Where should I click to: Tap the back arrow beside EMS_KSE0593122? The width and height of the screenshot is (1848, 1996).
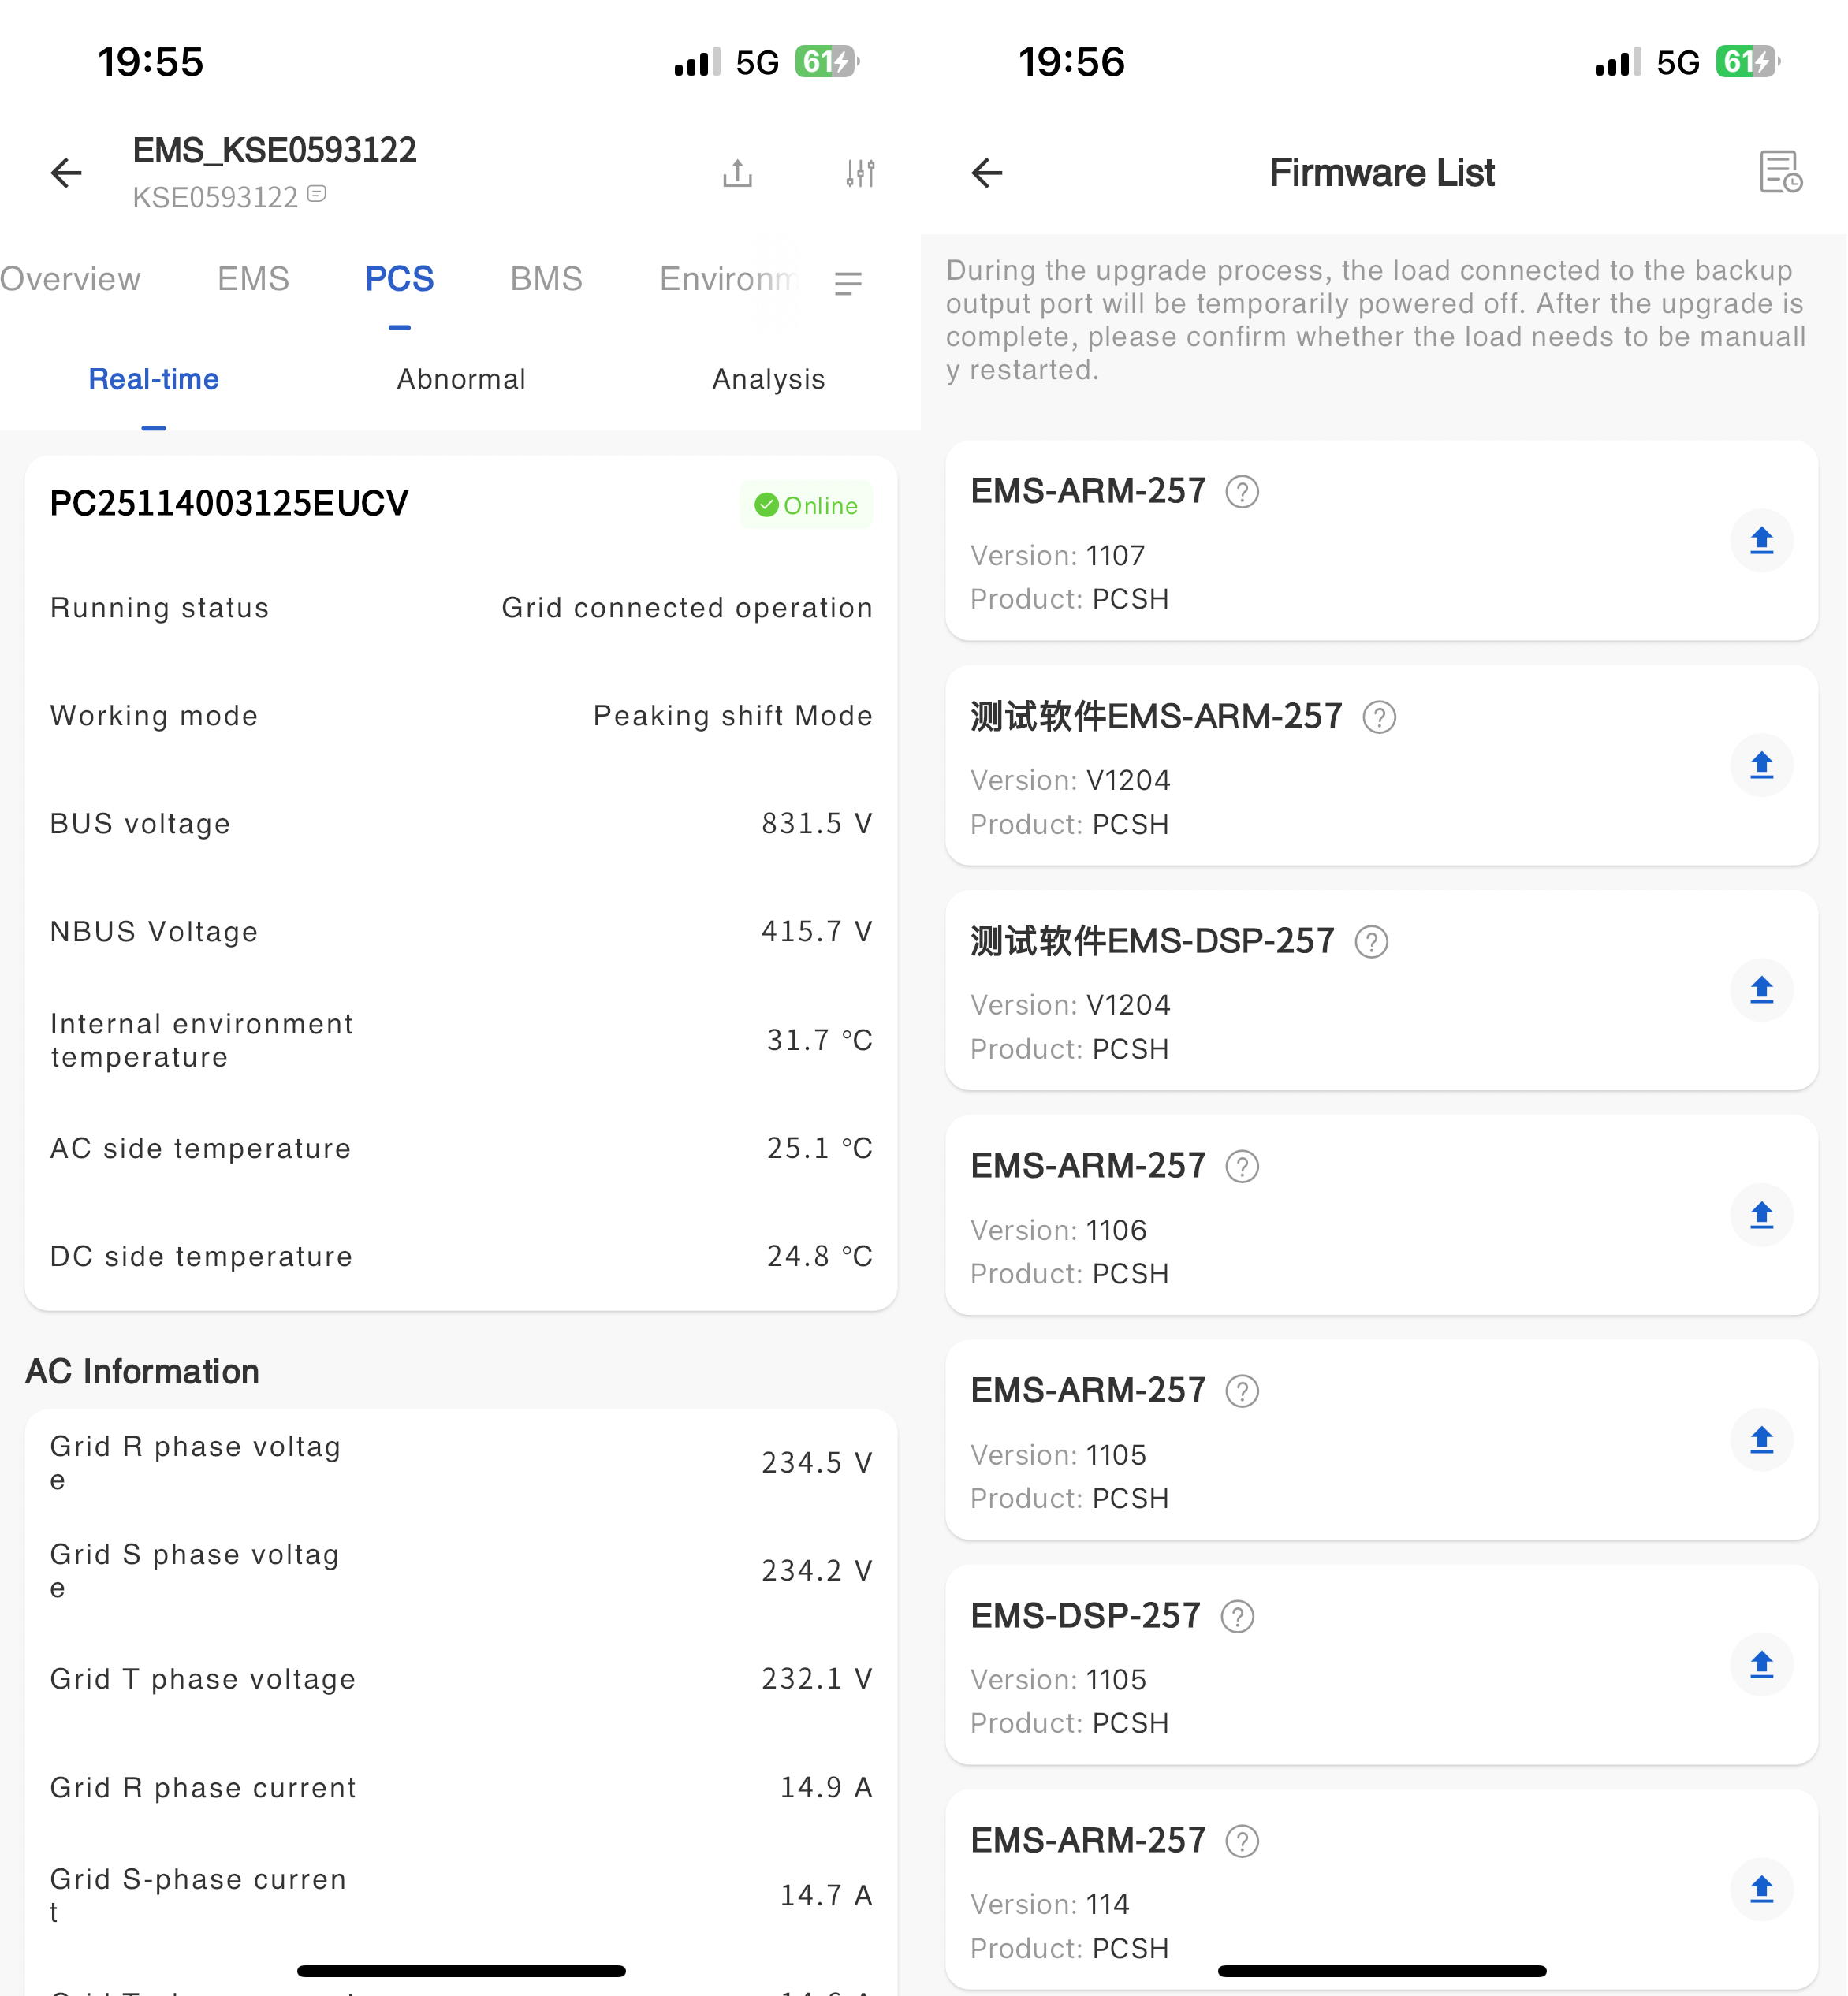tap(66, 173)
